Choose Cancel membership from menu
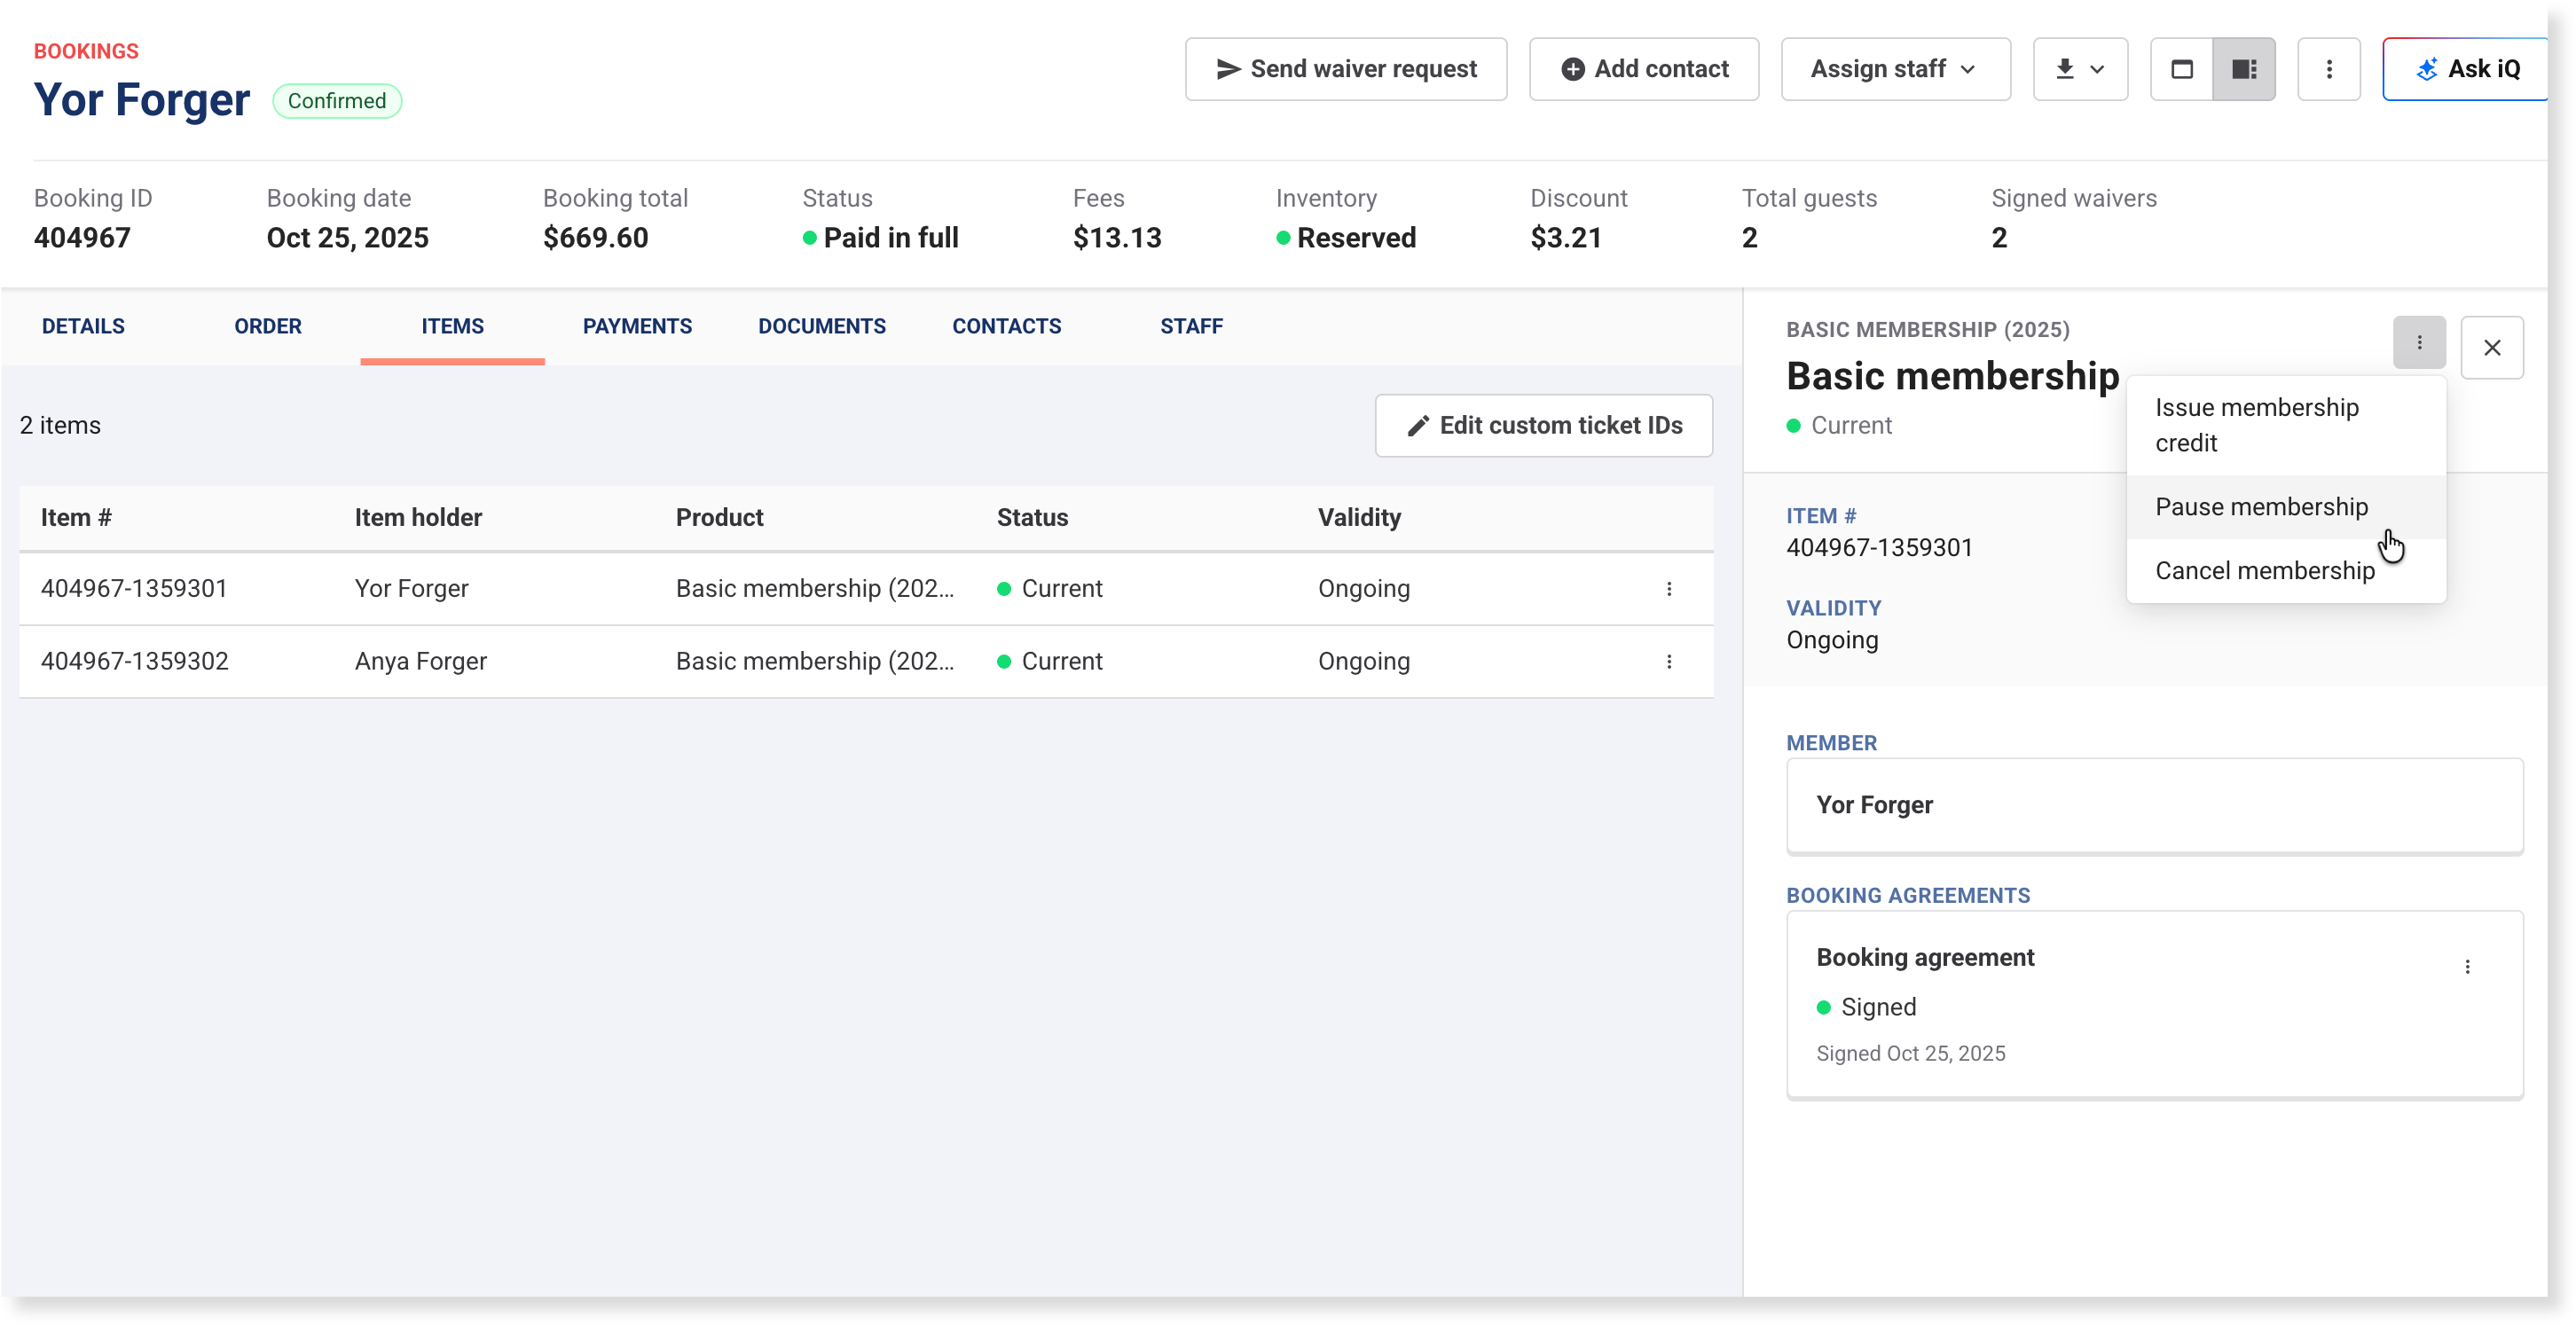This screenshot has width=2576, height=1325. (2286, 571)
